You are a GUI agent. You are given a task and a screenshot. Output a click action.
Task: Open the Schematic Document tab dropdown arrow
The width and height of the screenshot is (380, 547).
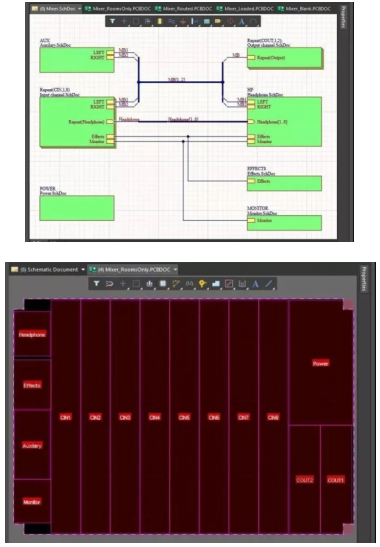pyautogui.click(x=83, y=269)
